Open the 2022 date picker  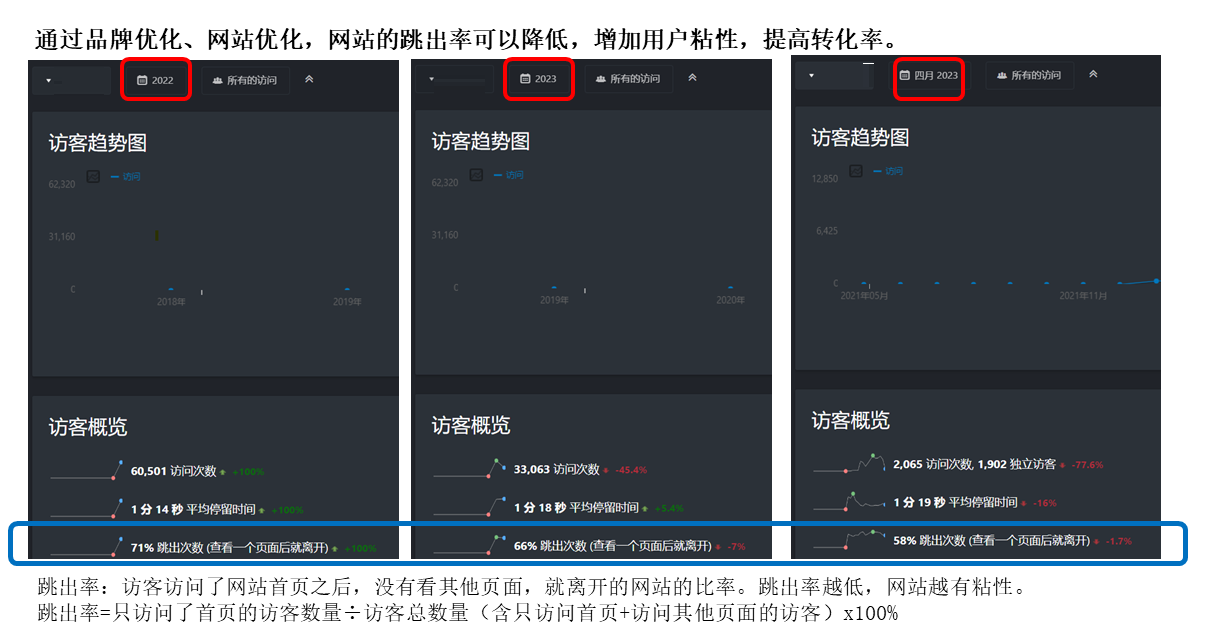(x=155, y=80)
